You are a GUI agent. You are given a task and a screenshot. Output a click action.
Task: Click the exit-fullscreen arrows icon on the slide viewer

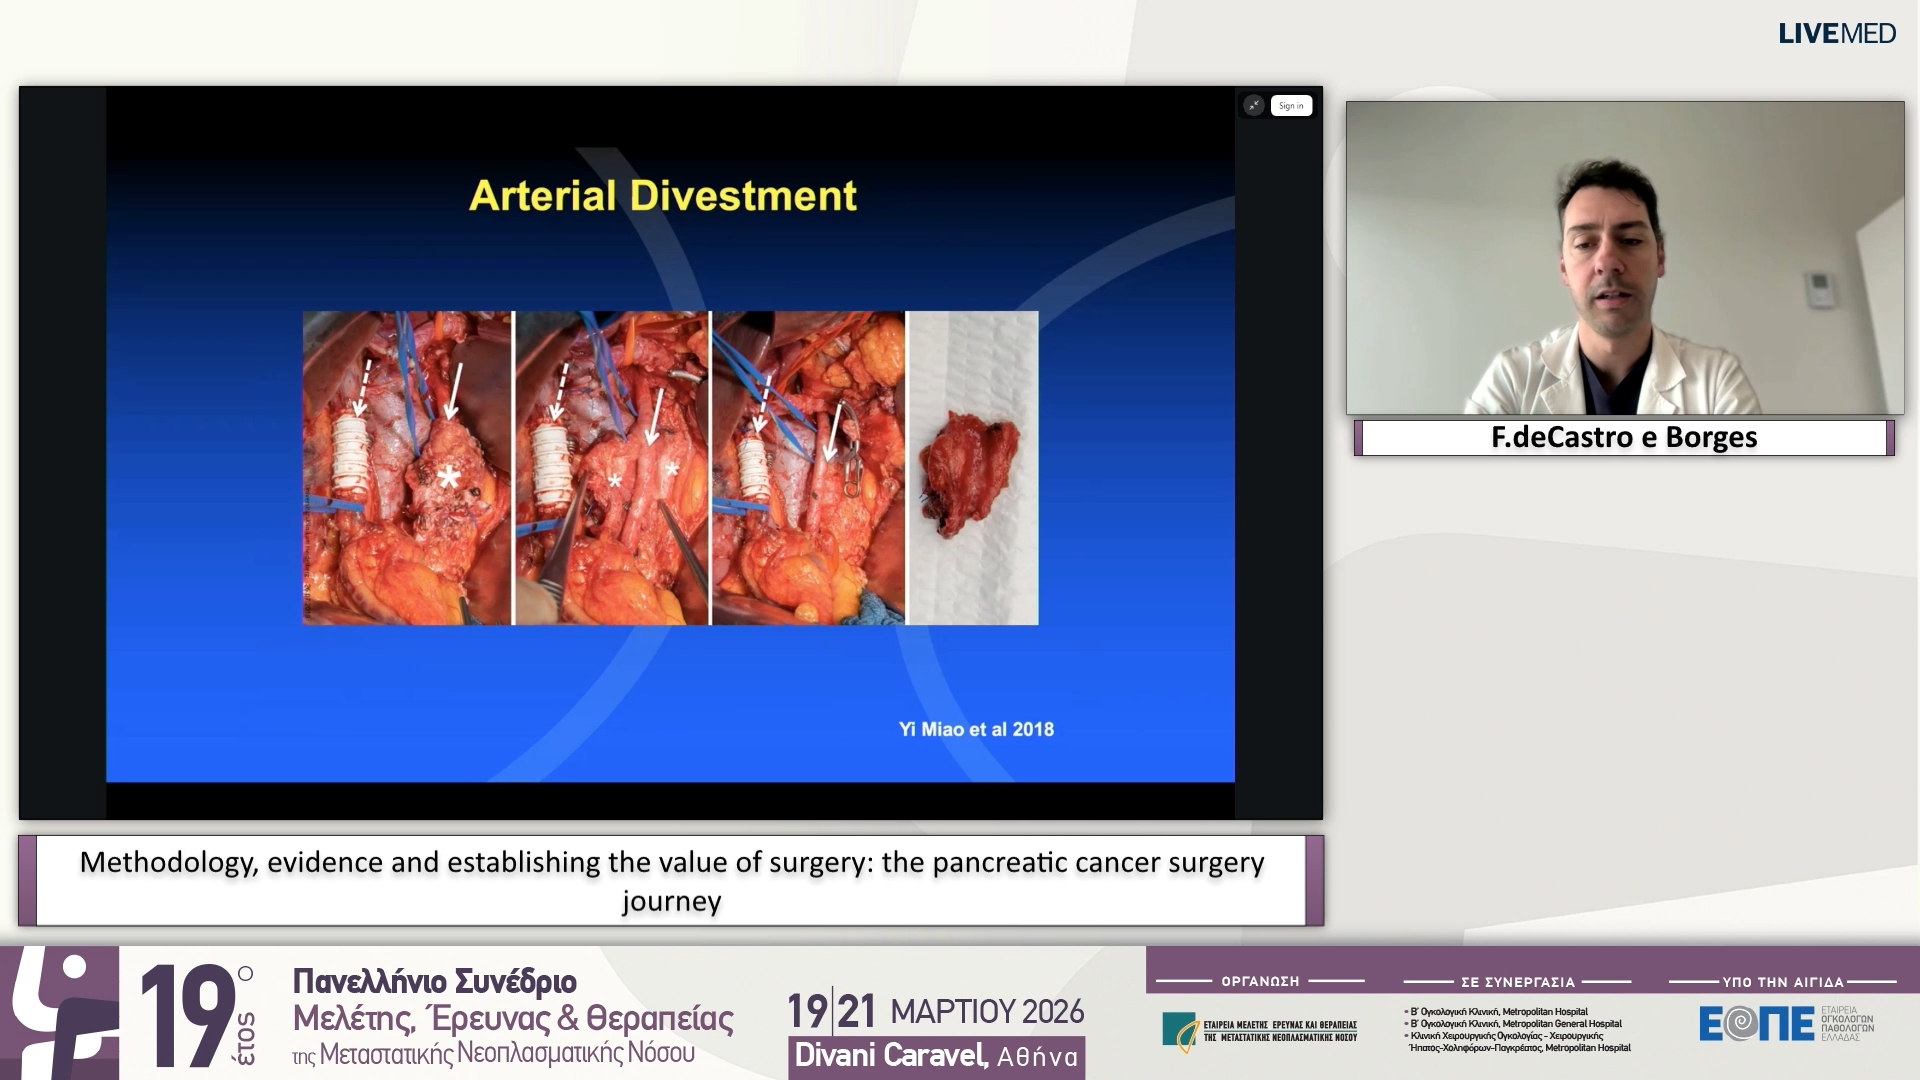point(1252,105)
